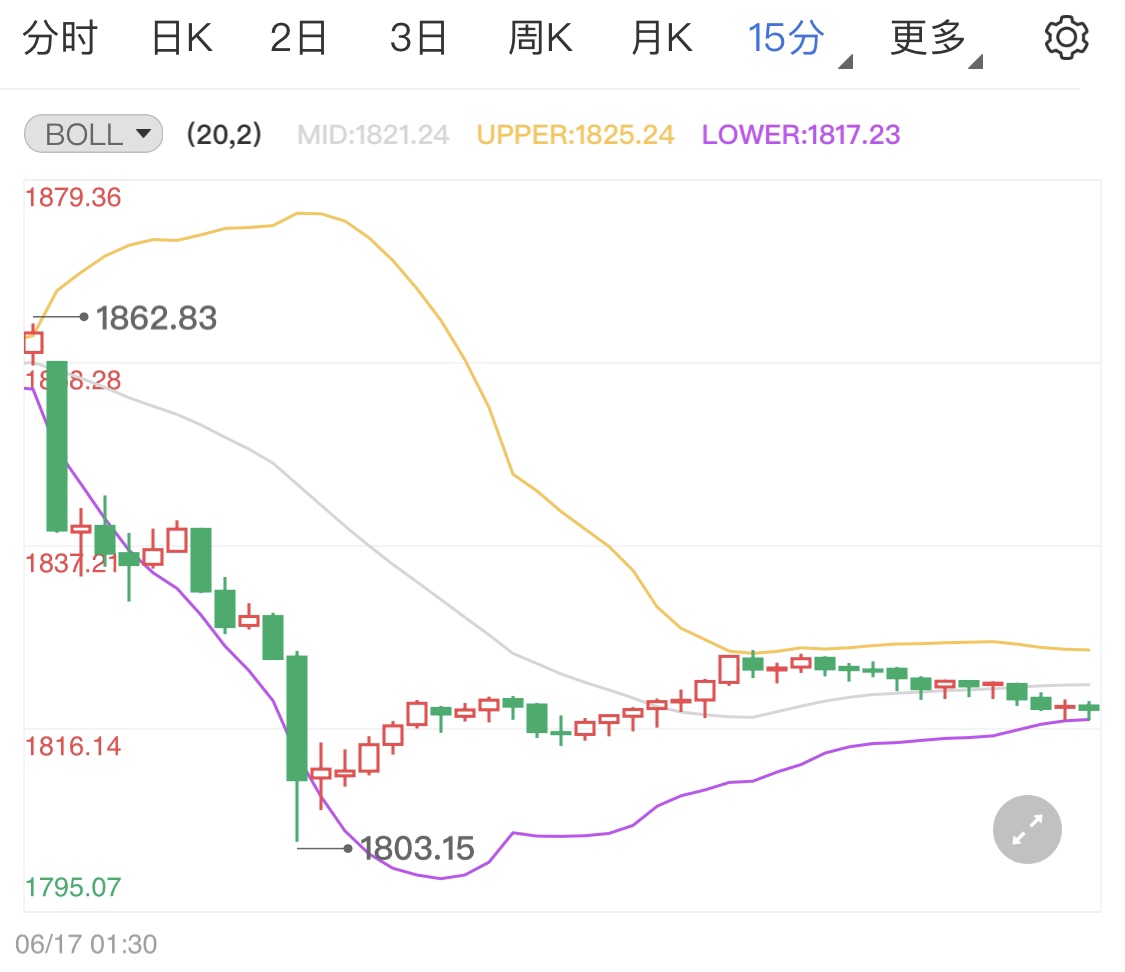Expand chart to fullscreen with arrows button

tap(1027, 829)
